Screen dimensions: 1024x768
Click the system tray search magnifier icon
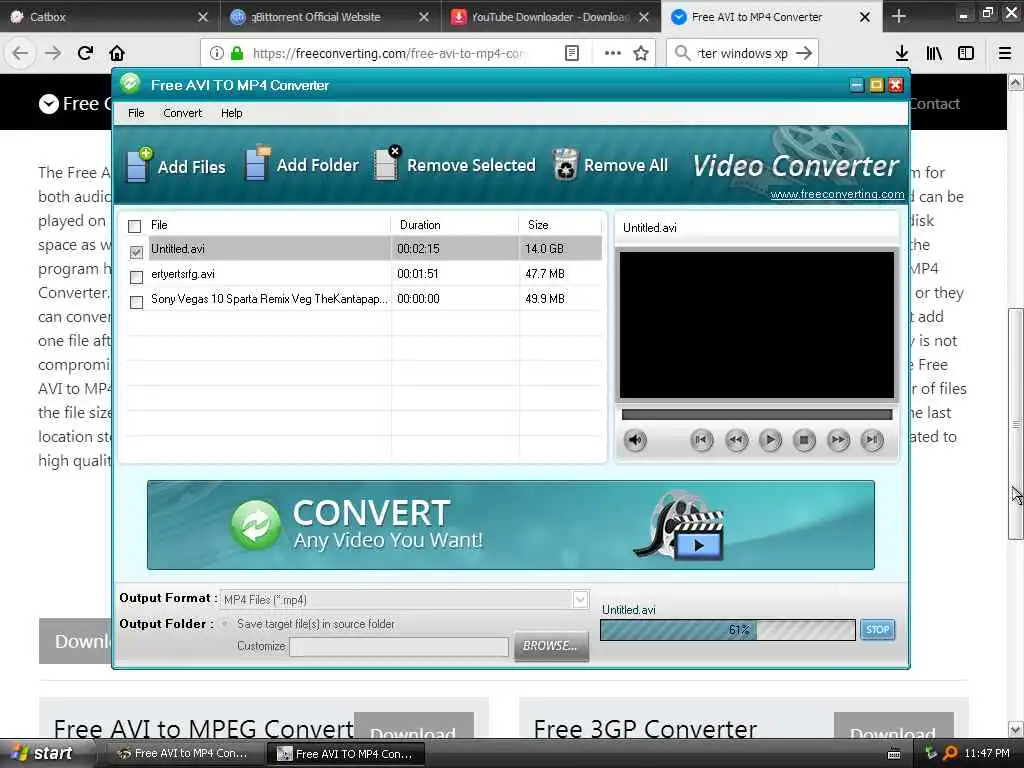tap(950, 753)
